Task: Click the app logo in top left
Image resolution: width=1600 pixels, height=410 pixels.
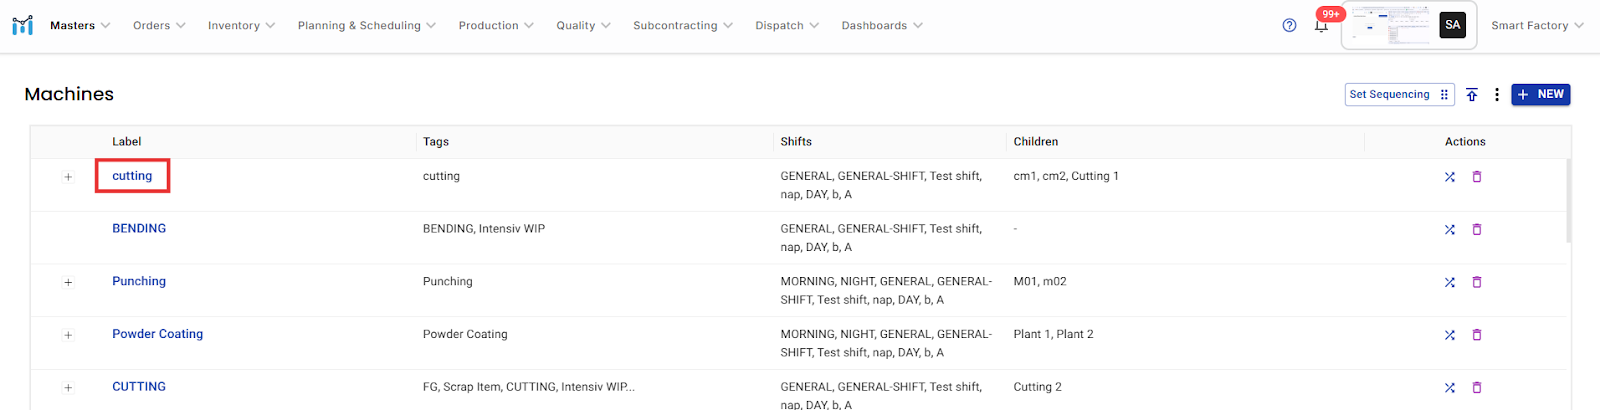Action: coord(22,25)
